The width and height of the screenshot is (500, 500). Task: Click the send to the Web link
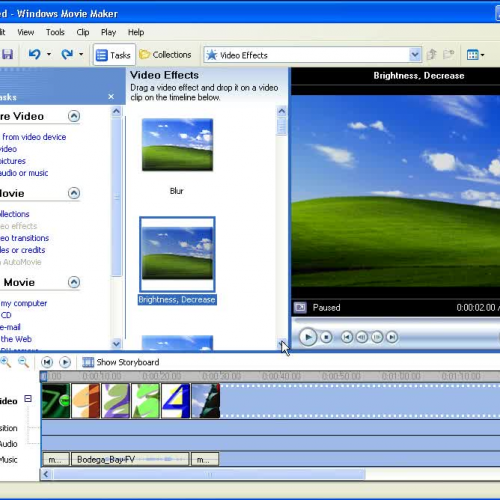point(16,339)
